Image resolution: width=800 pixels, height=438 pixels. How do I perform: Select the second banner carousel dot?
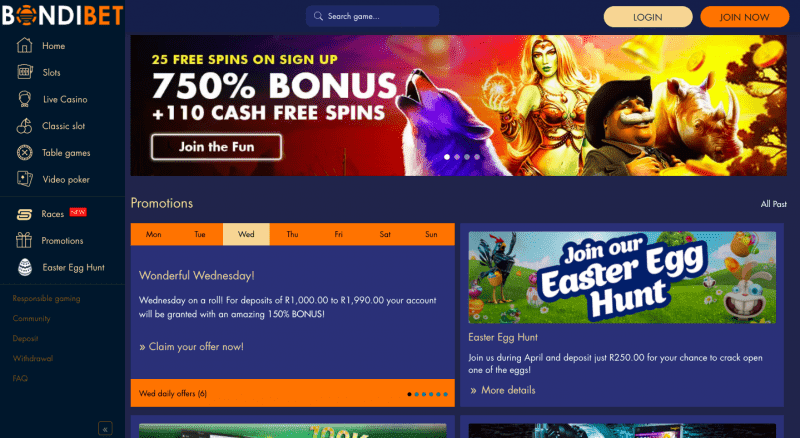point(457,157)
